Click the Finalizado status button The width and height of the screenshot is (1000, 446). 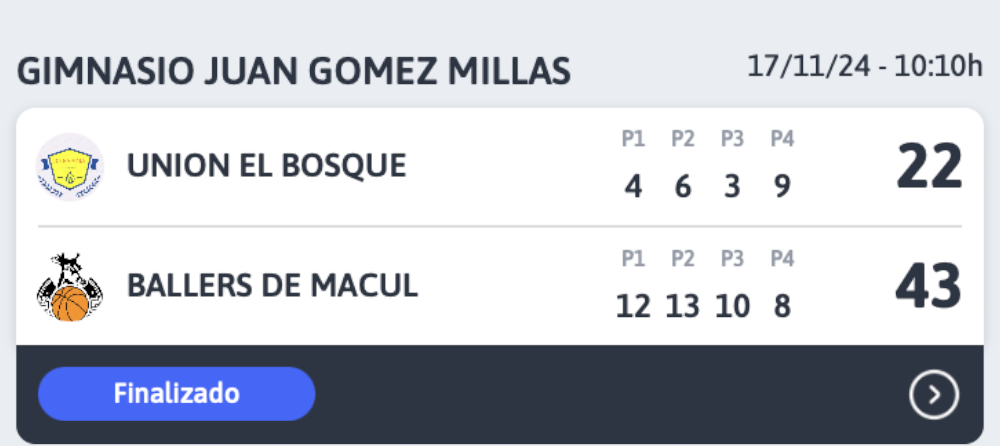(177, 394)
